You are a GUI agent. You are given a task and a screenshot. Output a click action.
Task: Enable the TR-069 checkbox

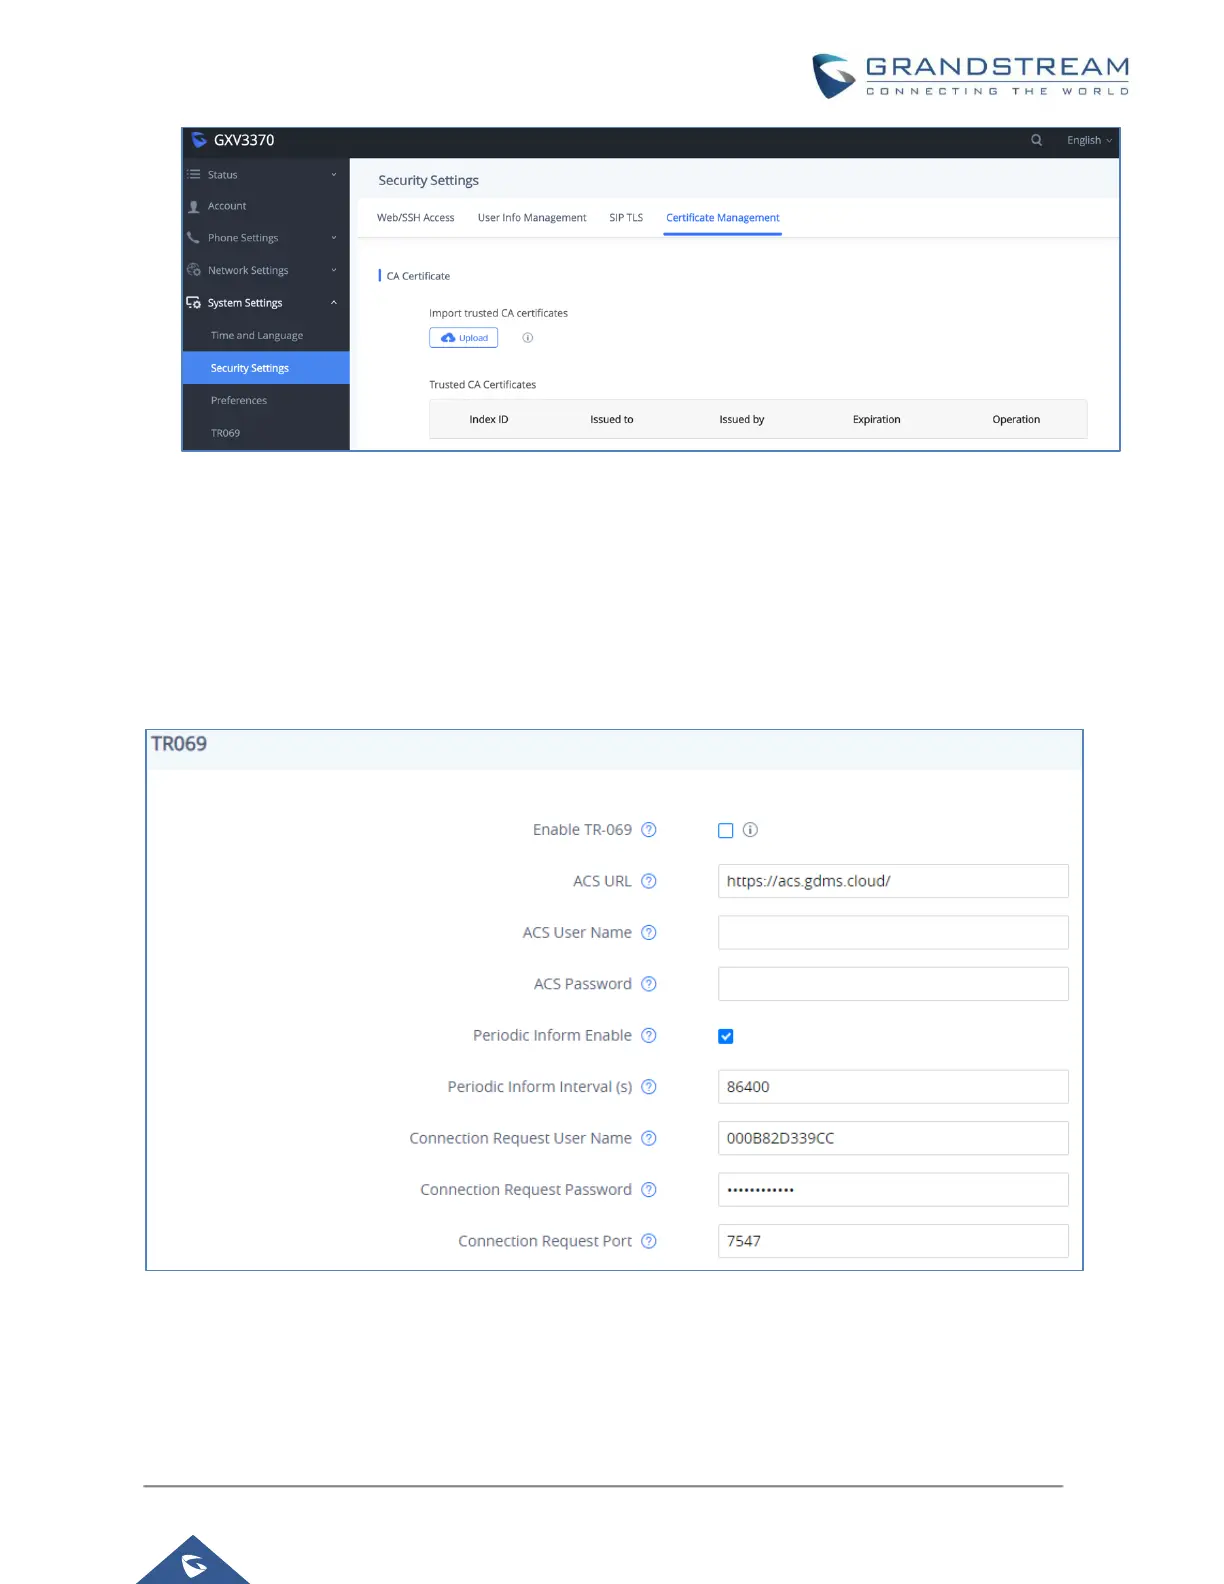click(726, 830)
